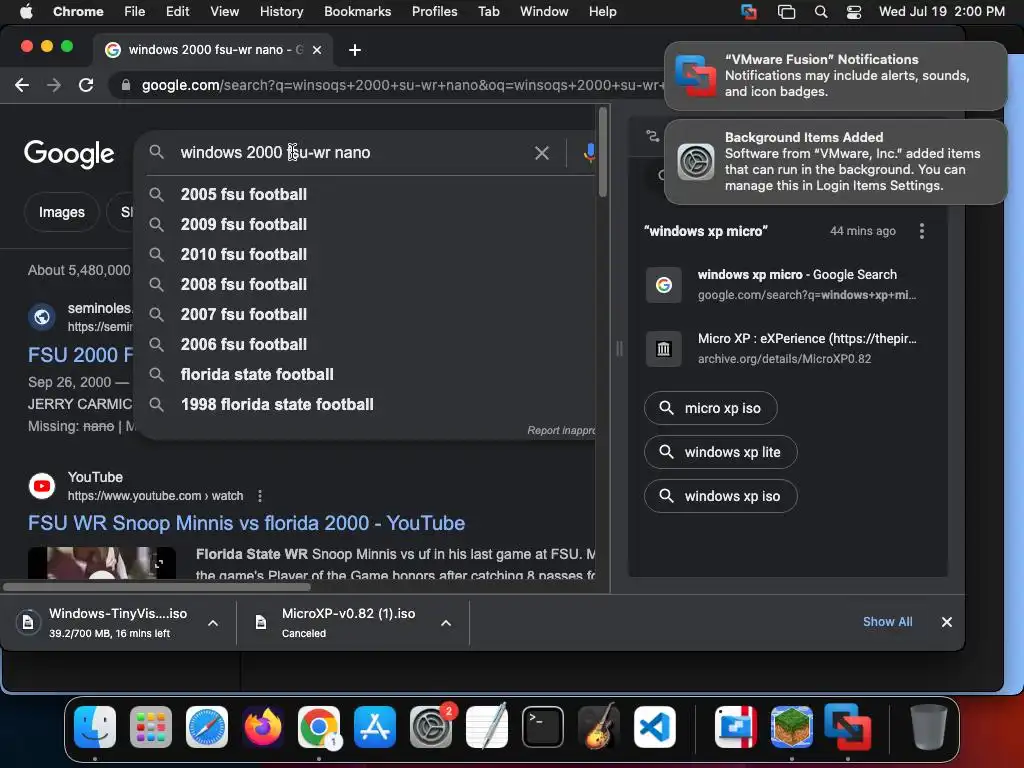Image resolution: width=1024 pixels, height=768 pixels.
Task: Open the three-dot options beside the YouTube result URL
Action: point(260,496)
